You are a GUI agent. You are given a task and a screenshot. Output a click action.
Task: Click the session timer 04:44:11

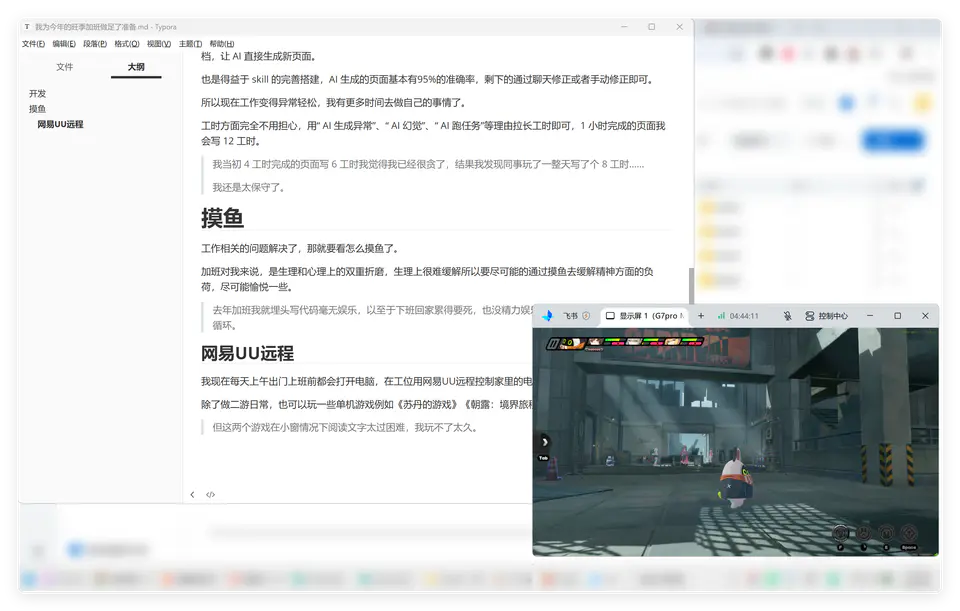pos(744,316)
